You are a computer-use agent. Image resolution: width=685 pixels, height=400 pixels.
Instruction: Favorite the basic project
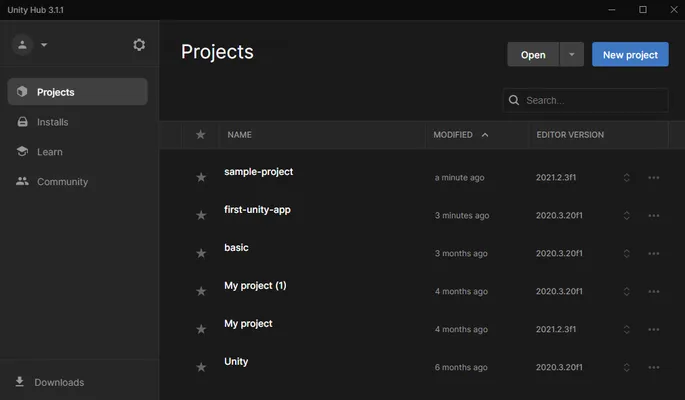pyautogui.click(x=201, y=253)
